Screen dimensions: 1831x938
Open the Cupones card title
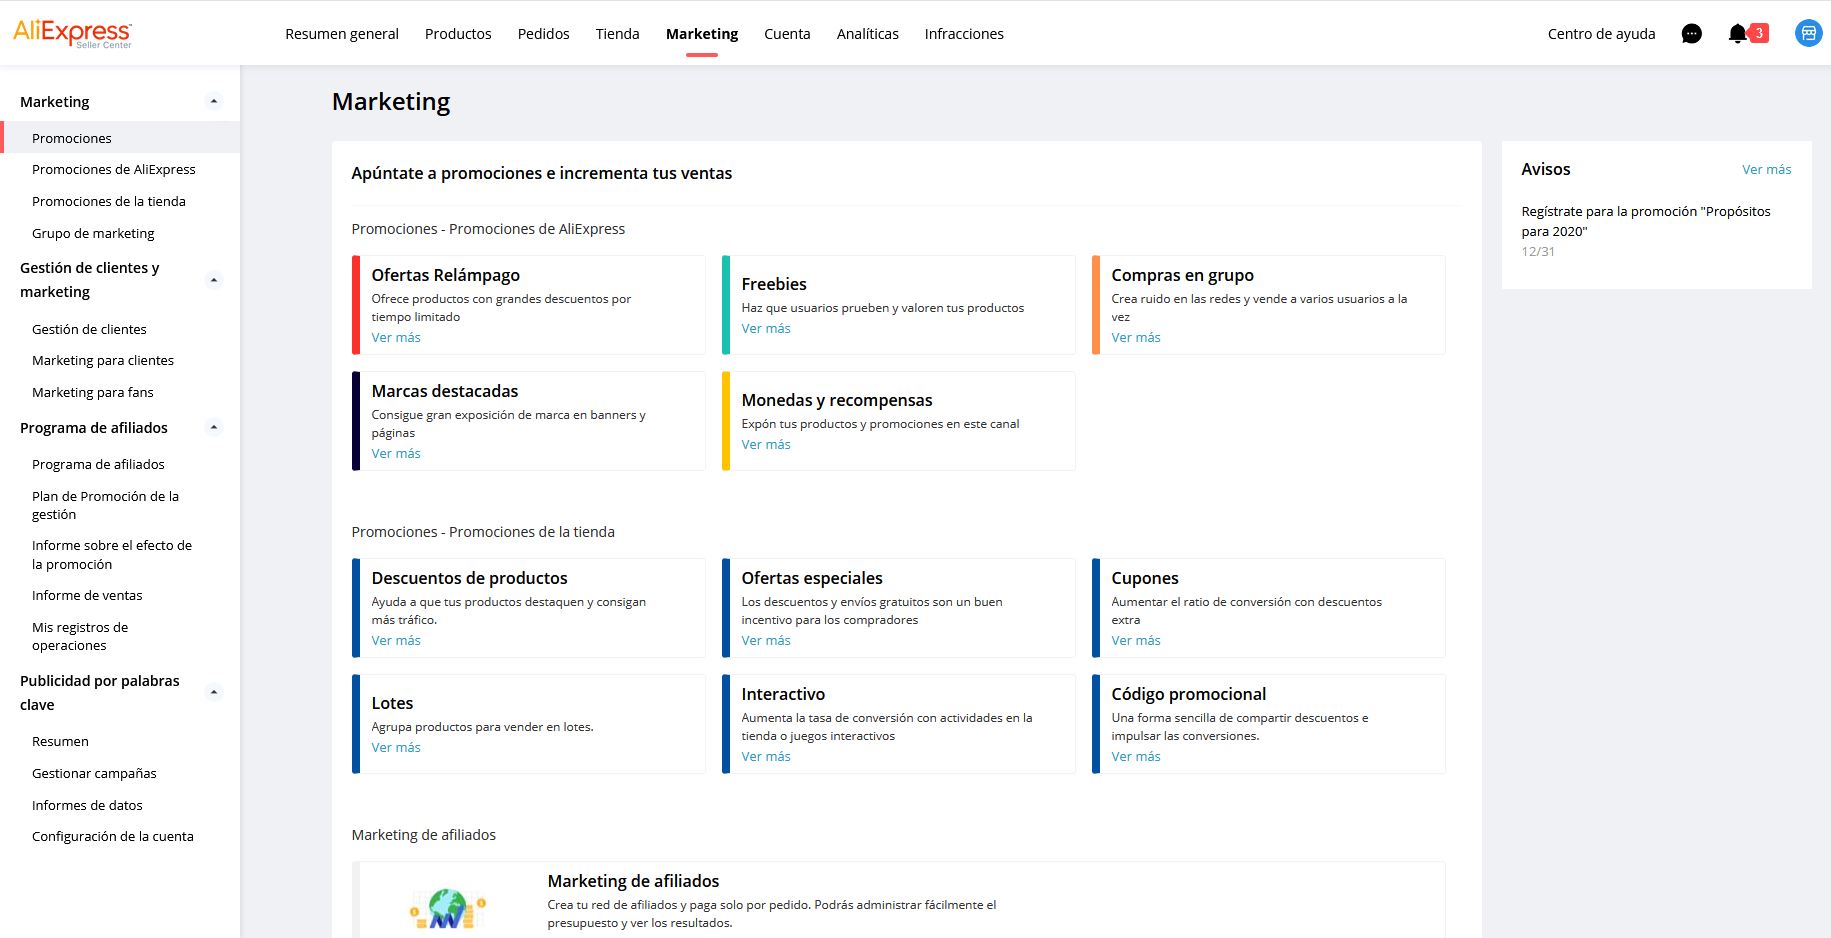click(x=1145, y=578)
